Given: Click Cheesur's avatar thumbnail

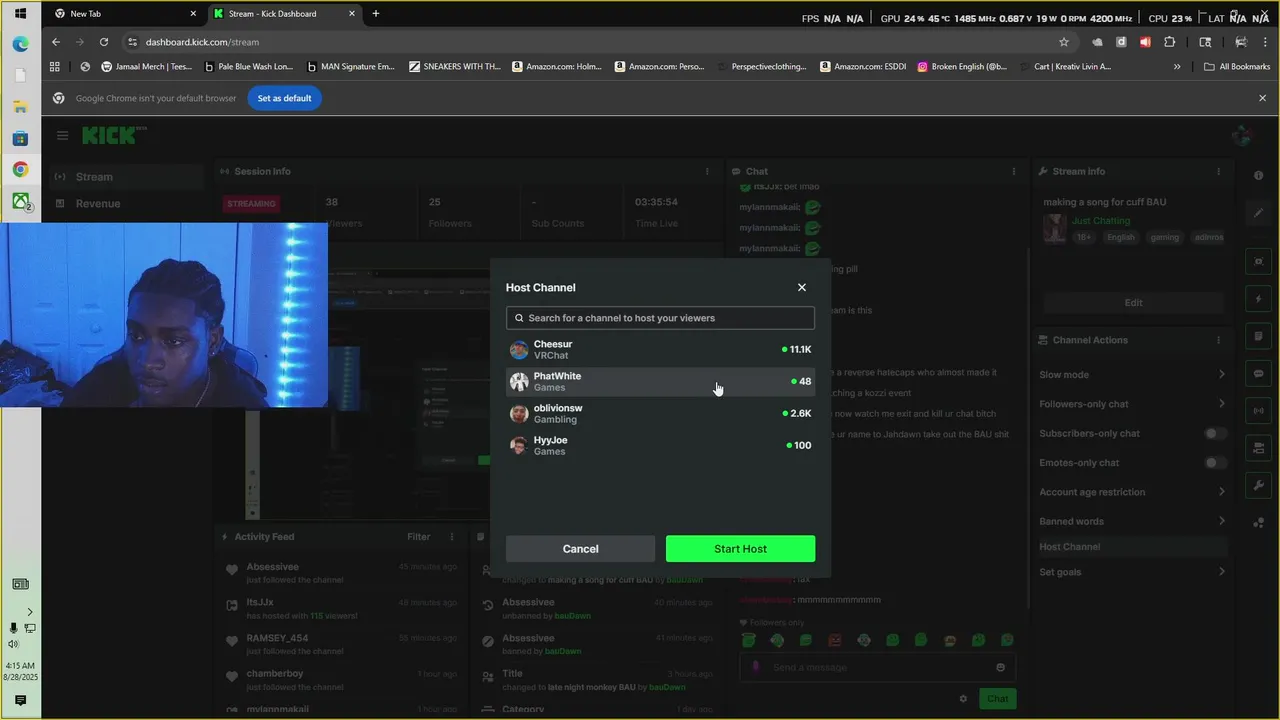Looking at the screenshot, I should (x=518, y=350).
